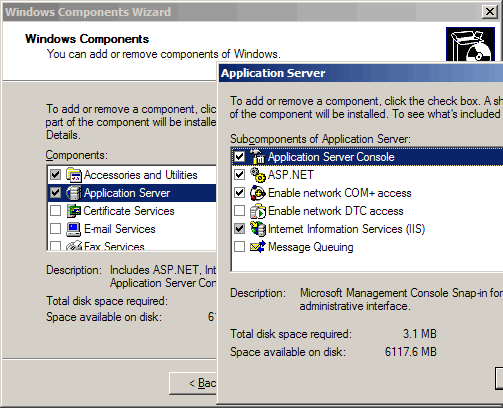
Task: Select E-mail Services row text
Action: pyautogui.click(x=120, y=229)
